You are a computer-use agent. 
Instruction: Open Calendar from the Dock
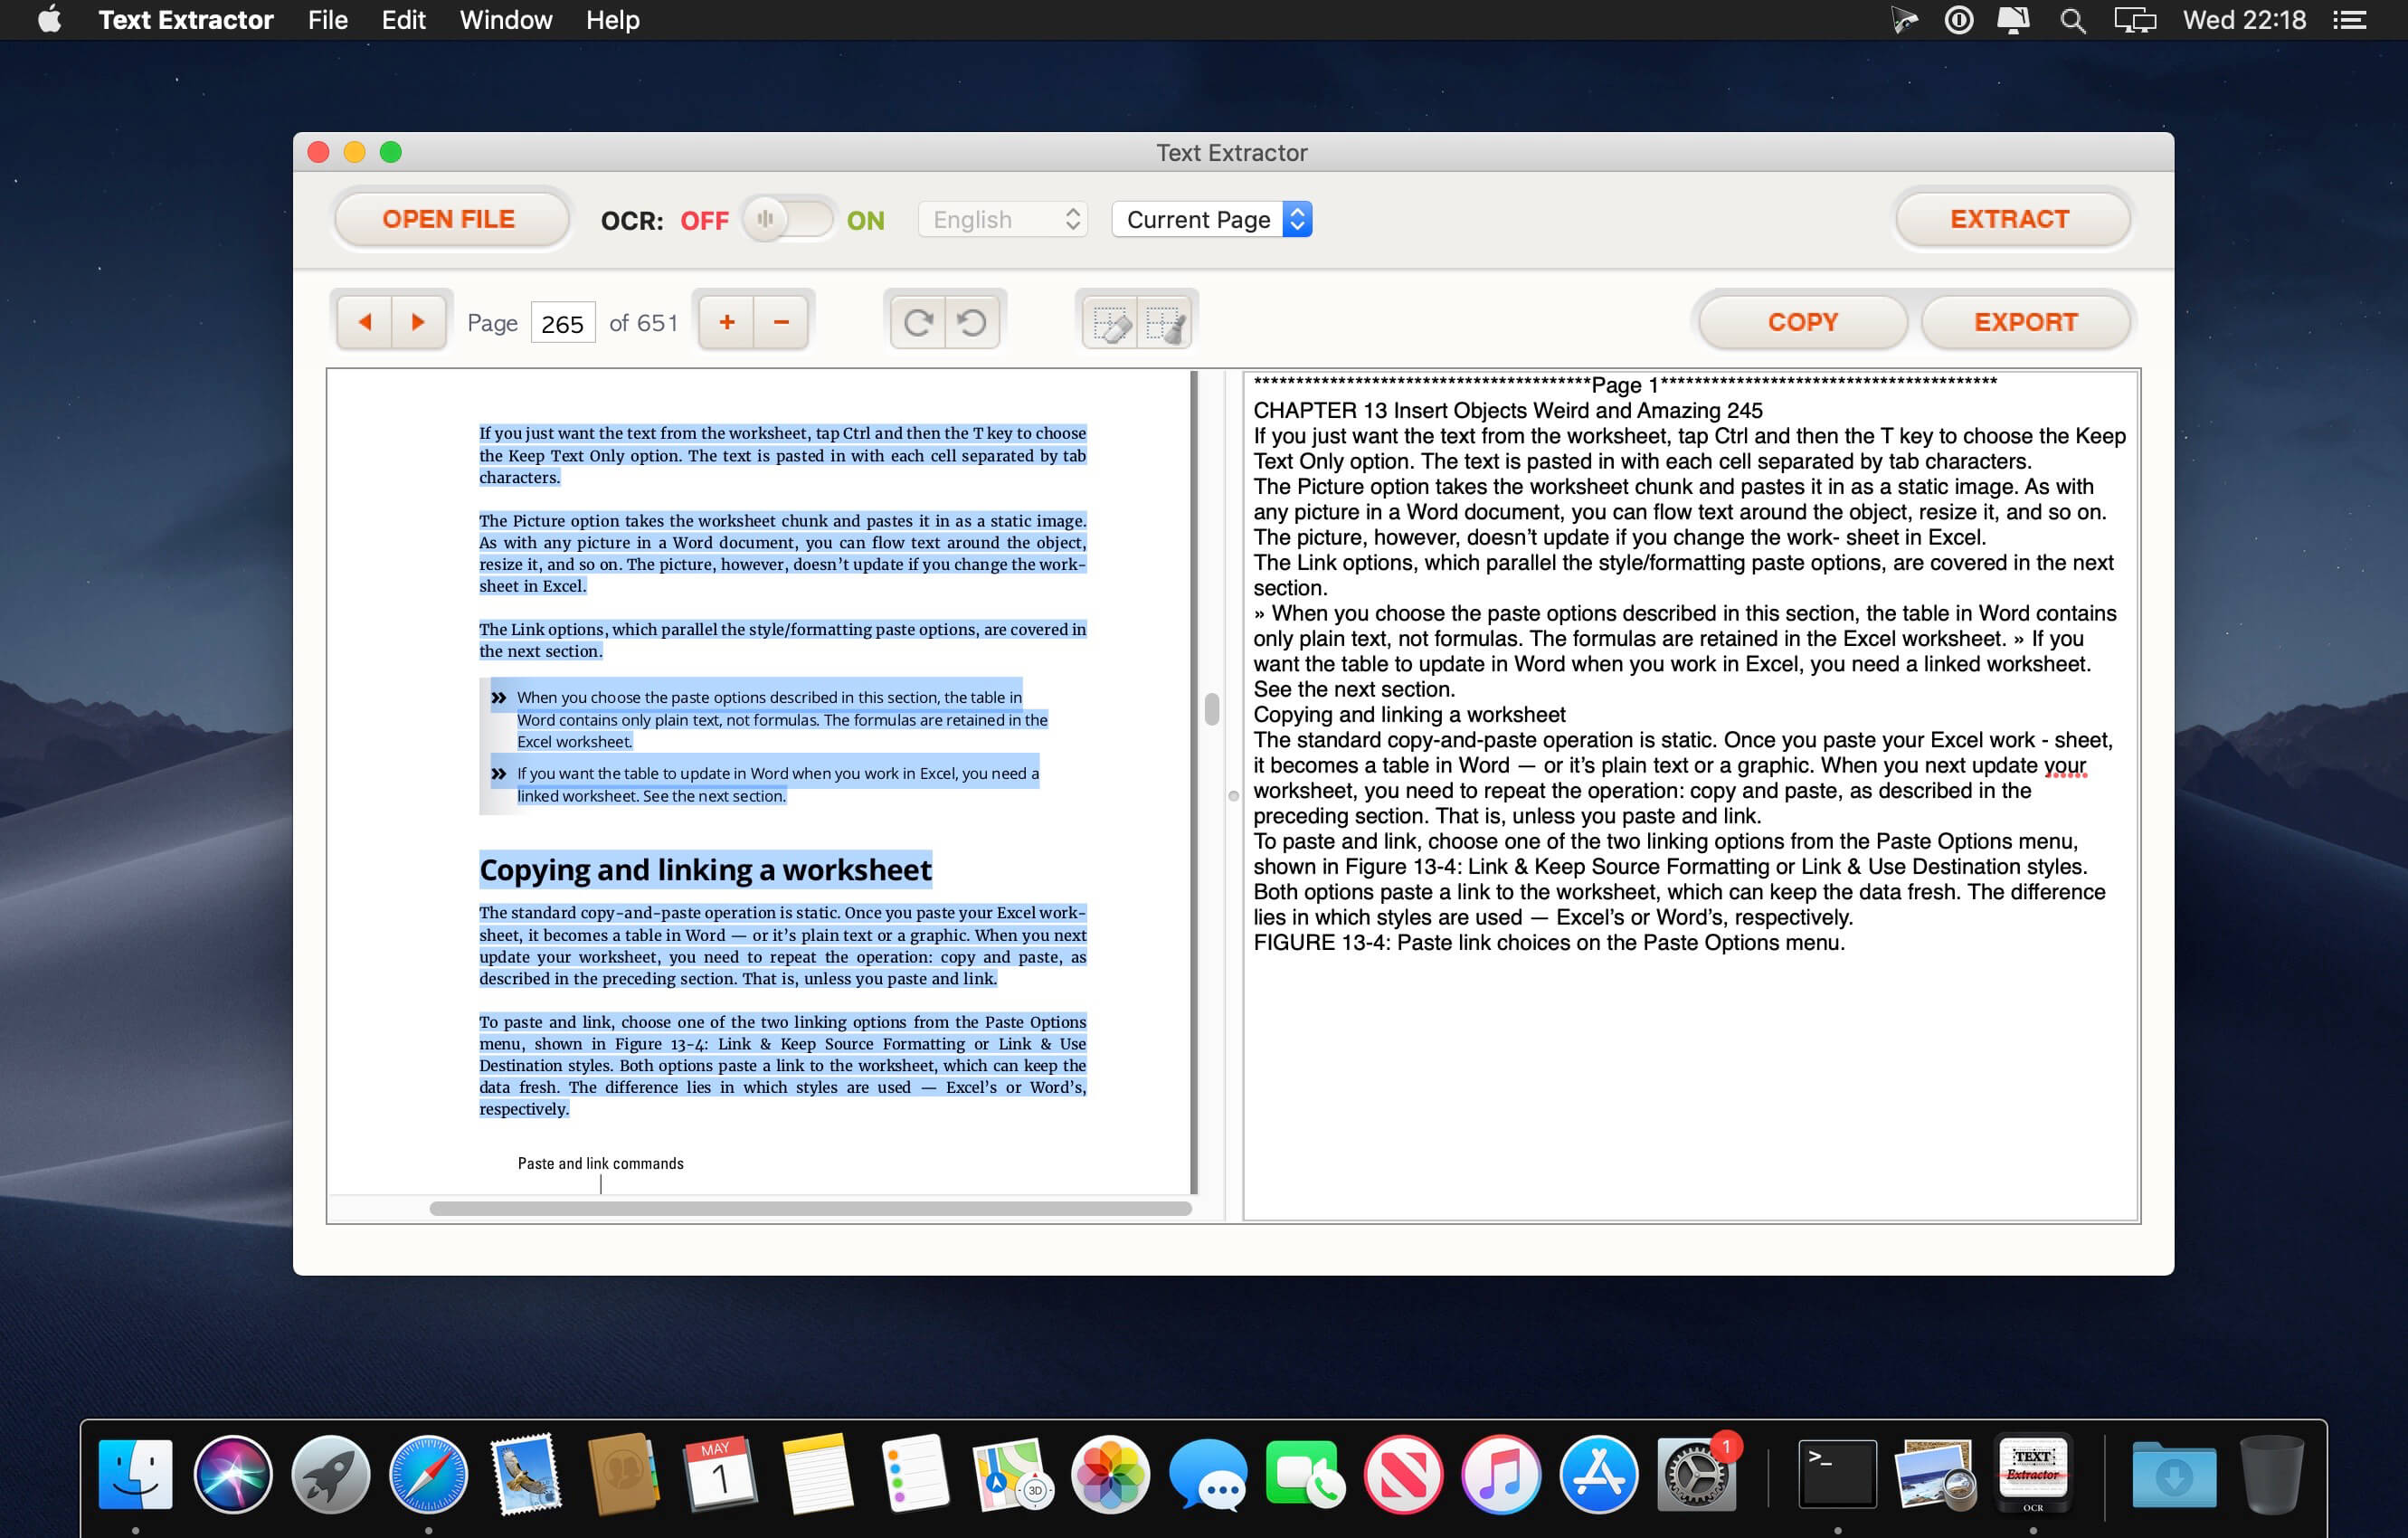(720, 1473)
